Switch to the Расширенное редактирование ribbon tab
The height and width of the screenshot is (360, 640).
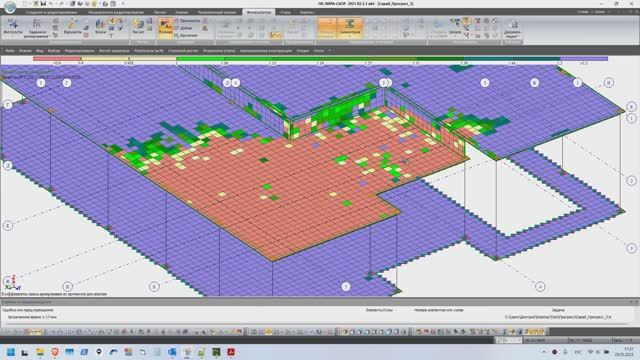tap(116, 12)
